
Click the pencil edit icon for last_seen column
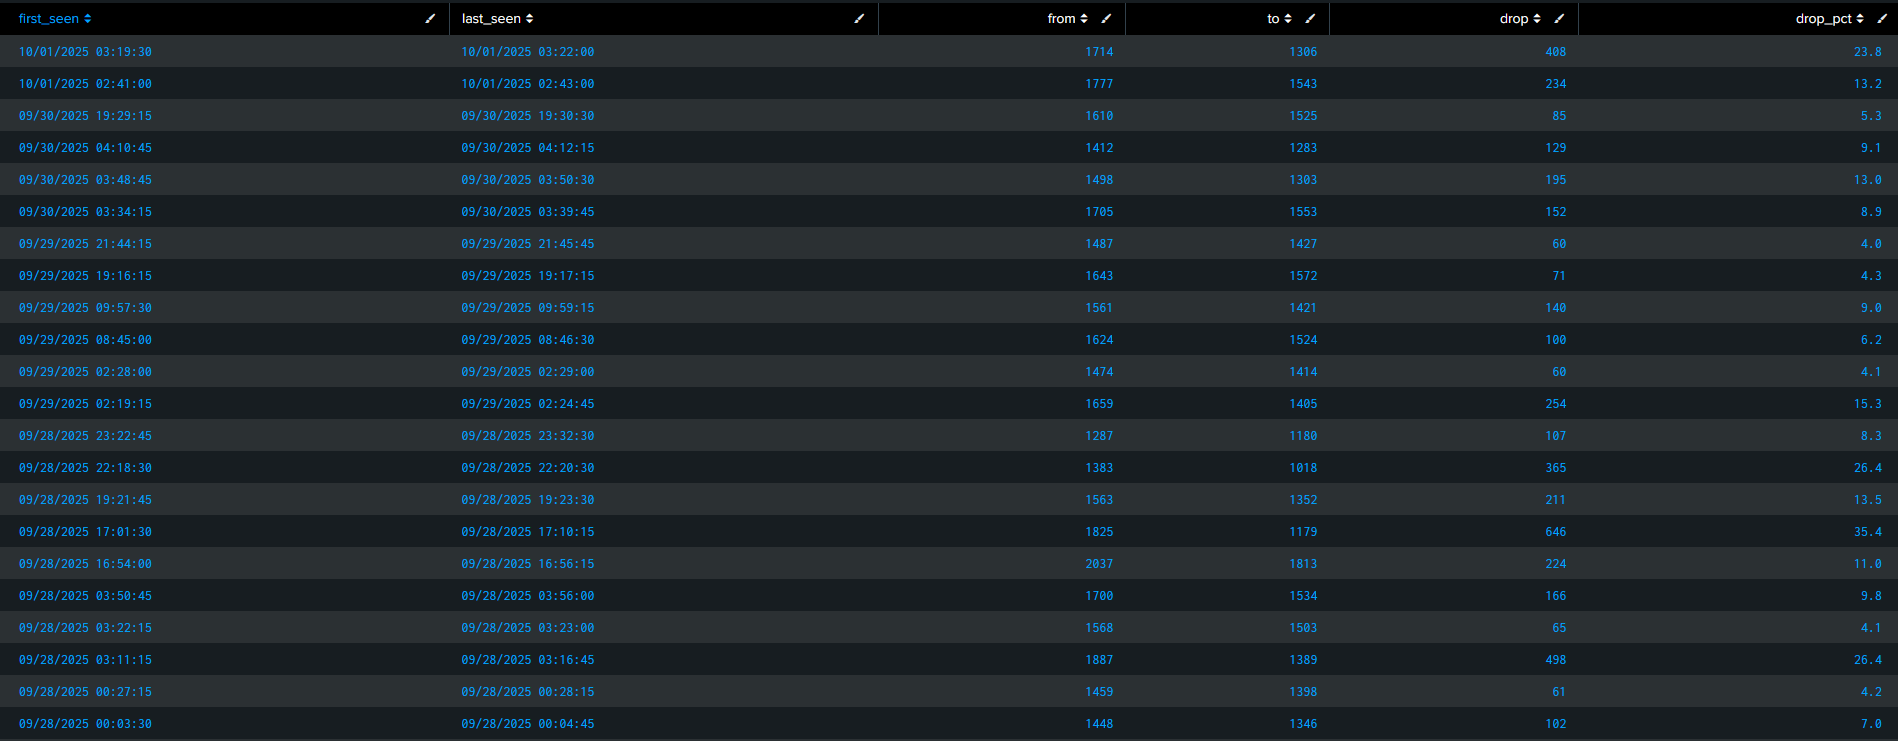pyautogui.click(x=859, y=19)
